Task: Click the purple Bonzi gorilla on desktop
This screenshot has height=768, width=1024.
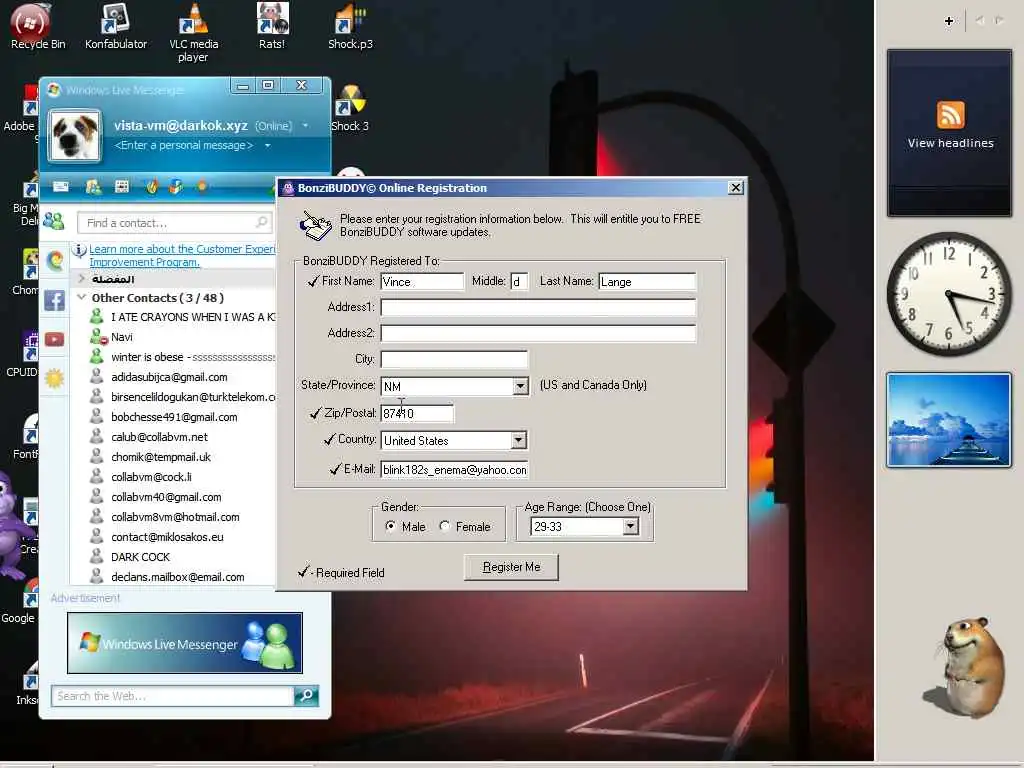Action: [x=12, y=528]
